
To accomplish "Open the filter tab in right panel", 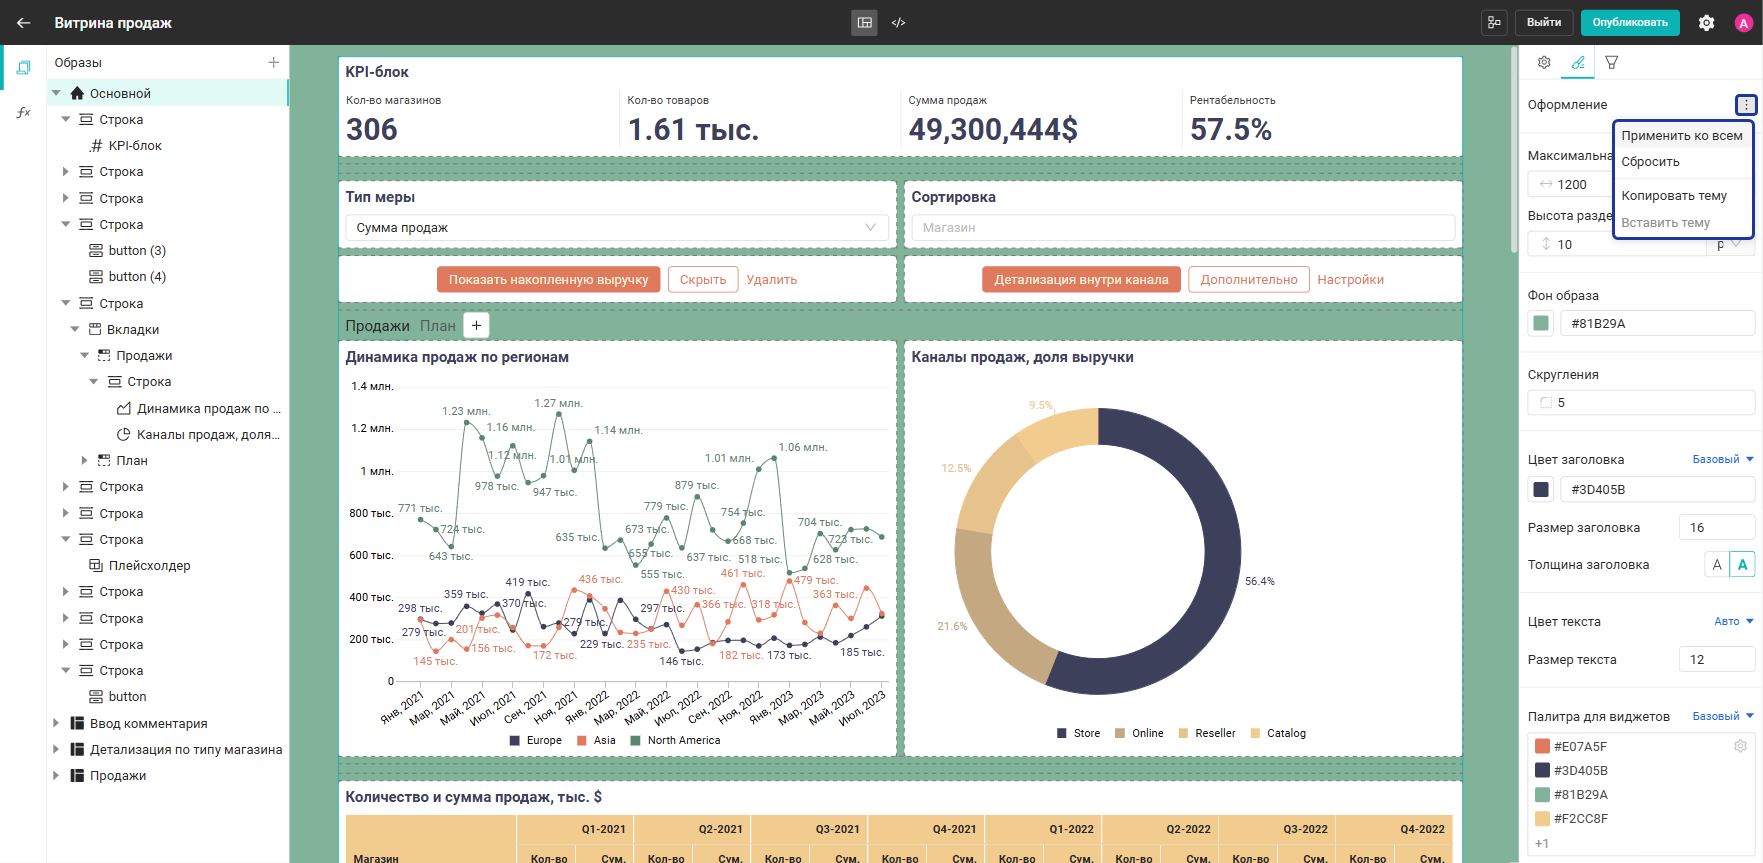I will [1612, 62].
